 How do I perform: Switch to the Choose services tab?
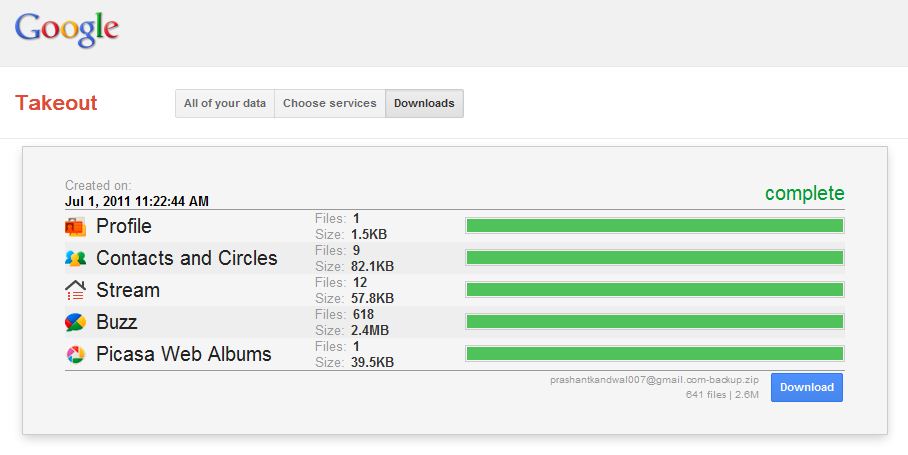pyautogui.click(x=330, y=103)
